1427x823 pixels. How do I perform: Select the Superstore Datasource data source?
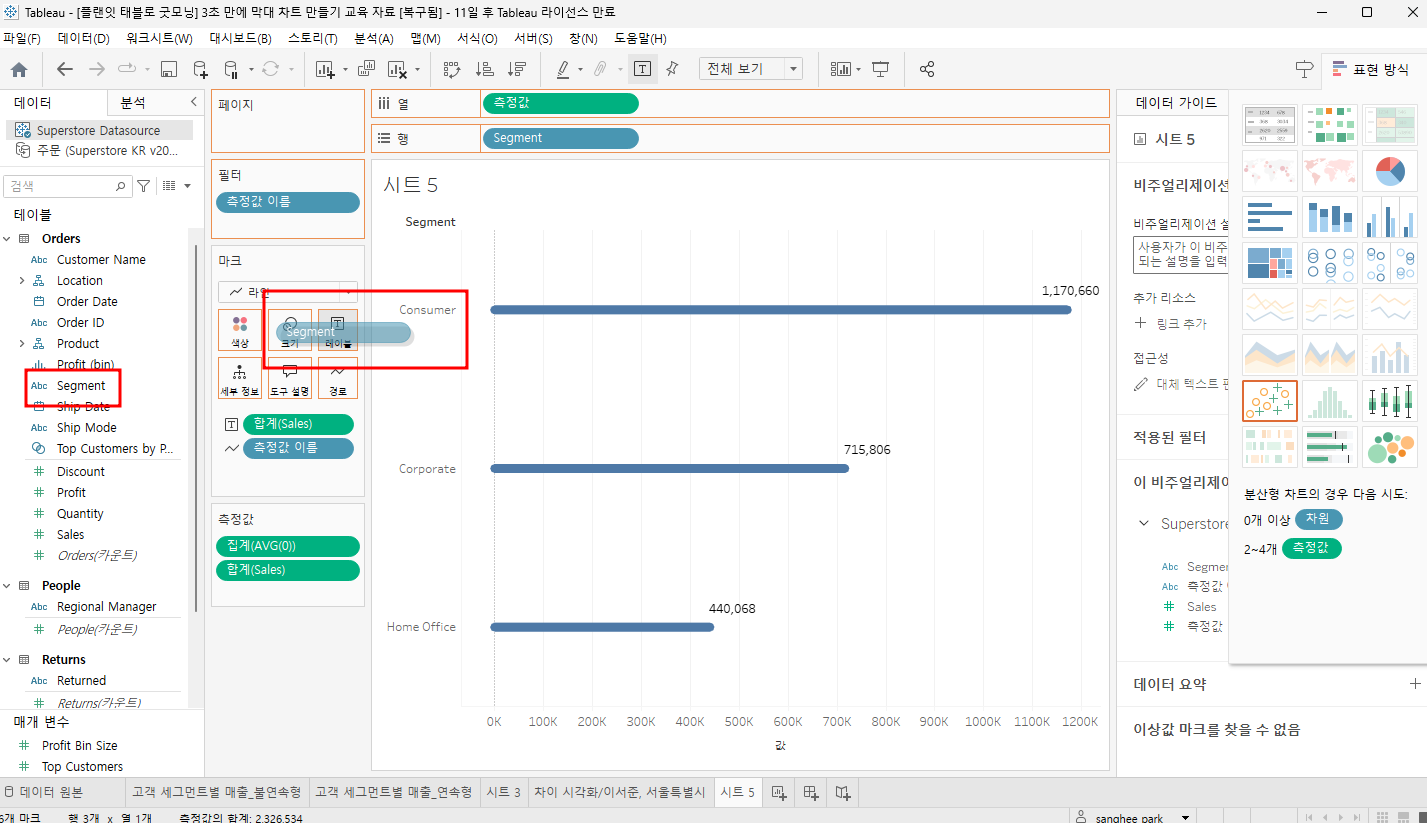point(98,130)
